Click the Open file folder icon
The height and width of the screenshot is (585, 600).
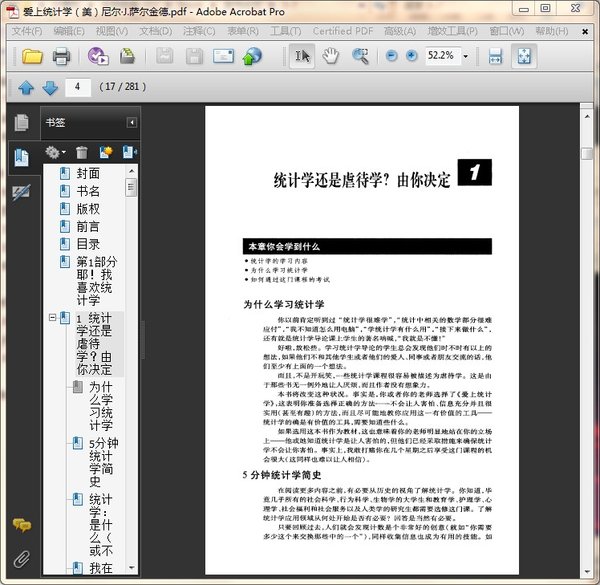(33, 56)
